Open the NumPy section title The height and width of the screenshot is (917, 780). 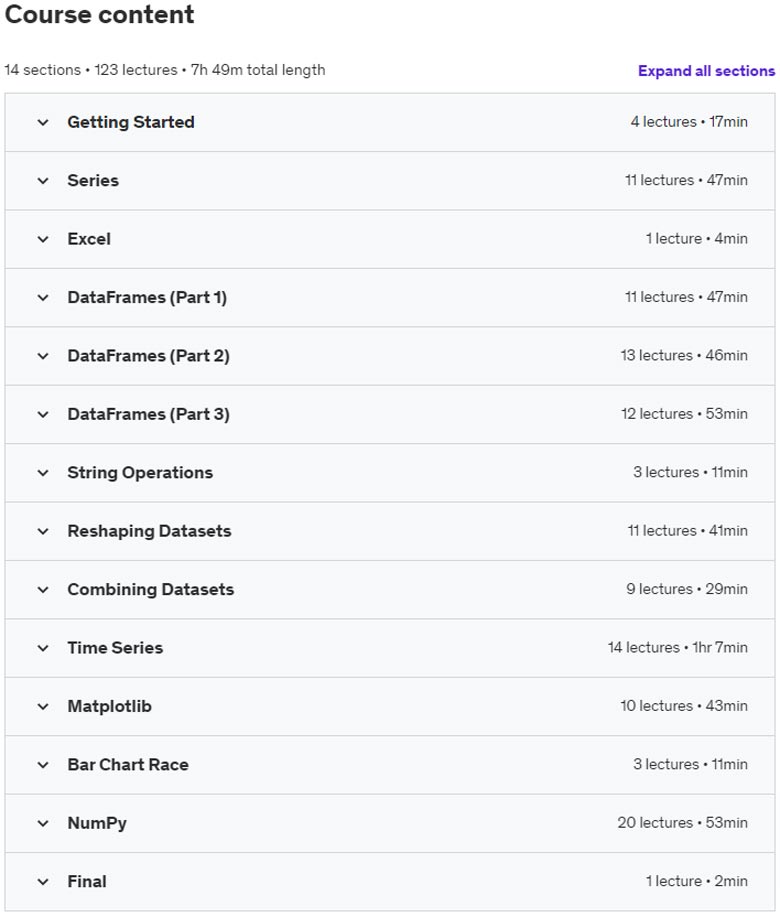pos(97,823)
